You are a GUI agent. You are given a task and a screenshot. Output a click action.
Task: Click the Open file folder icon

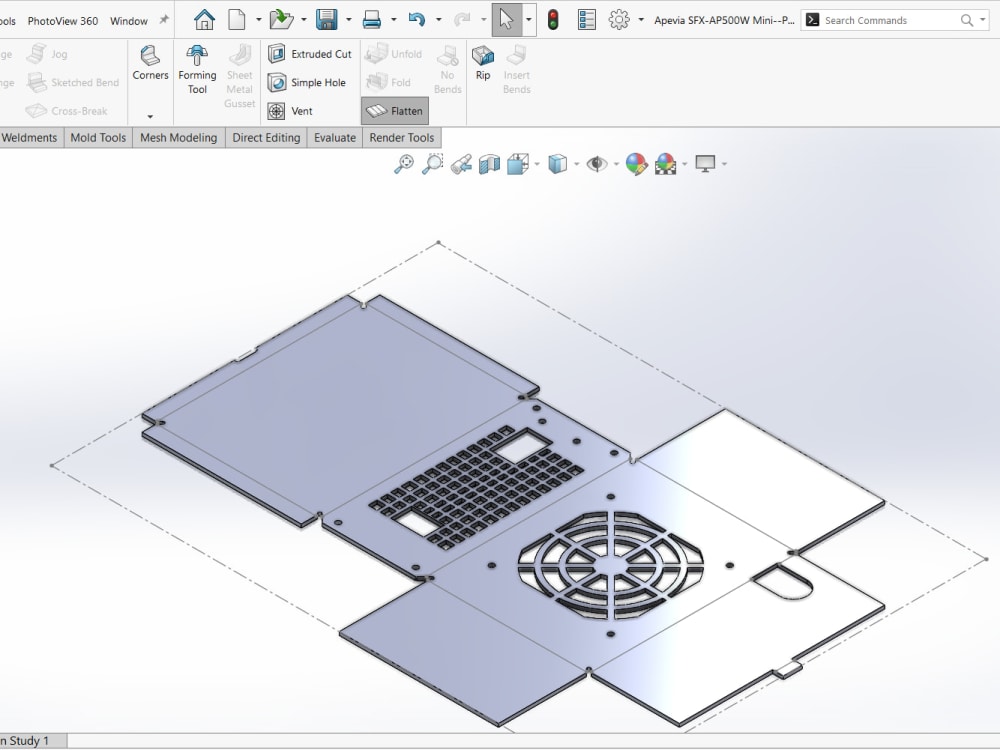point(281,20)
